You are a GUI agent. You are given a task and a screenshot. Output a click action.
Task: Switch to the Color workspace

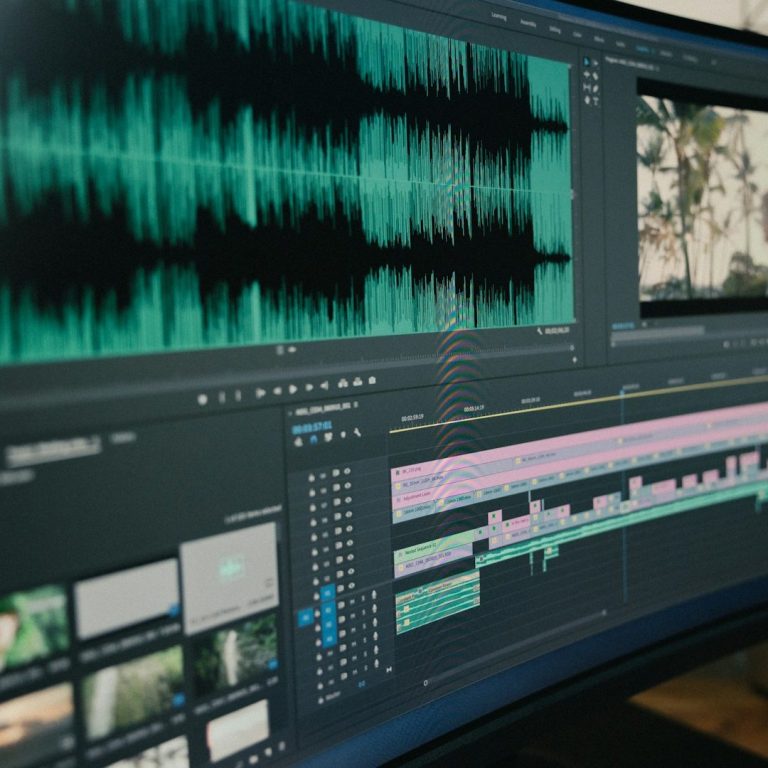(x=577, y=35)
